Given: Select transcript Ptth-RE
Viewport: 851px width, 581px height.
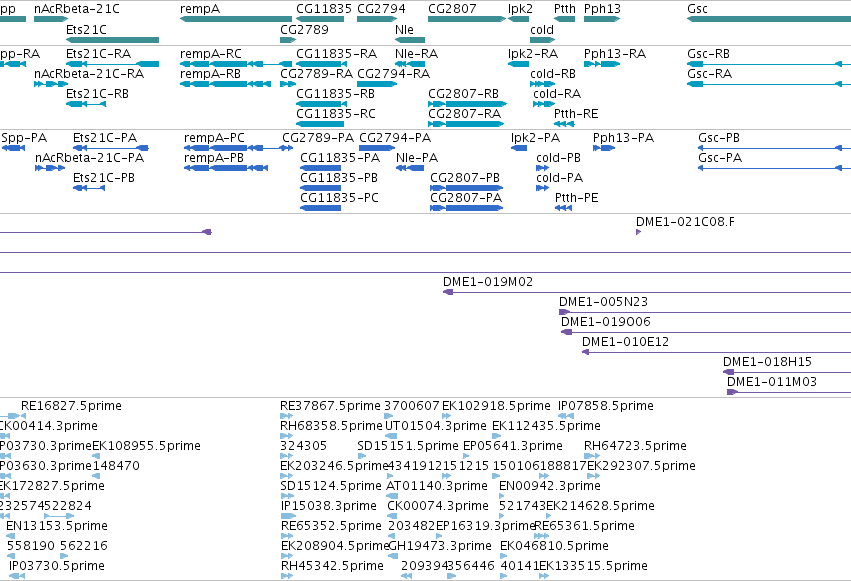Looking at the screenshot, I should (x=576, y=113).
